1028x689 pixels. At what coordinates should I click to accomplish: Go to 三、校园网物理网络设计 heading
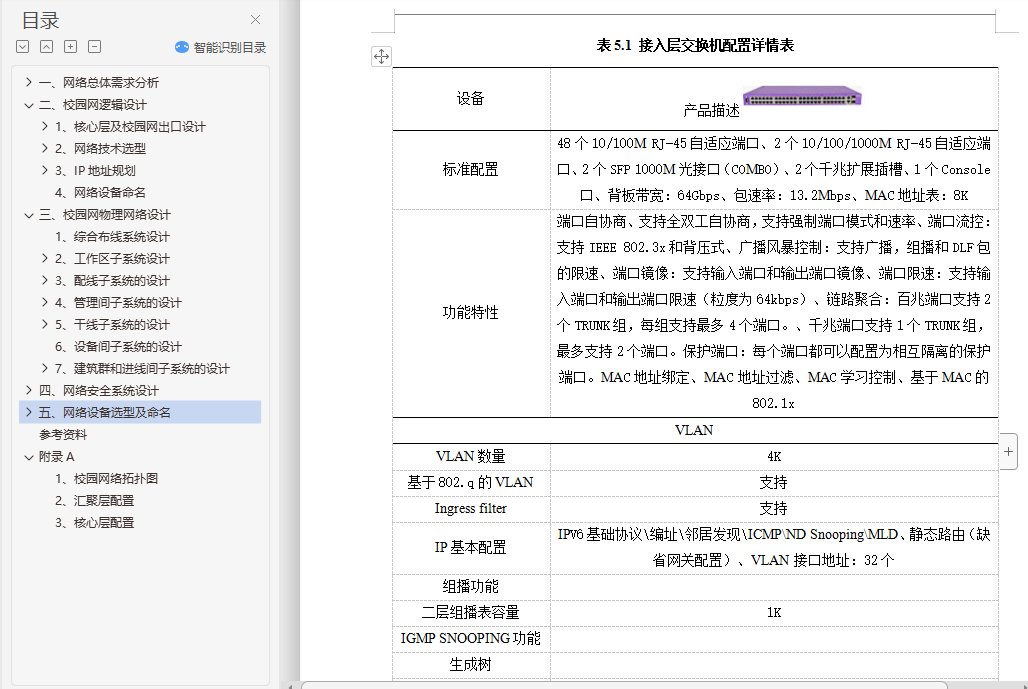[x=104, y=214]
